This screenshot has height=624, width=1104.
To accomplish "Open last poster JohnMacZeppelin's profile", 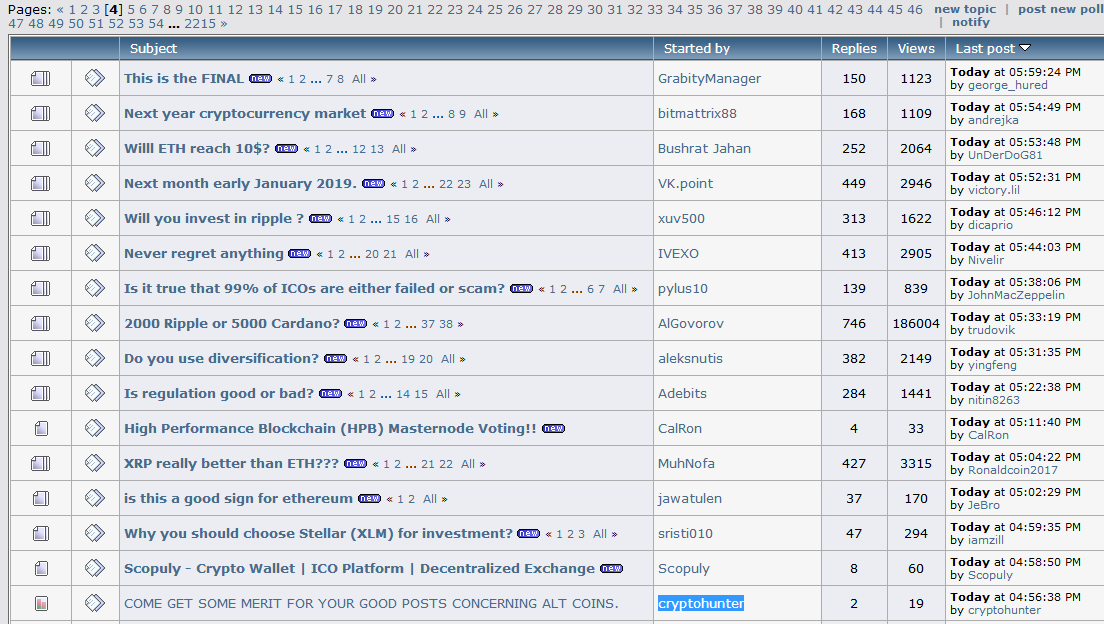I will (x=1016, y=295).
